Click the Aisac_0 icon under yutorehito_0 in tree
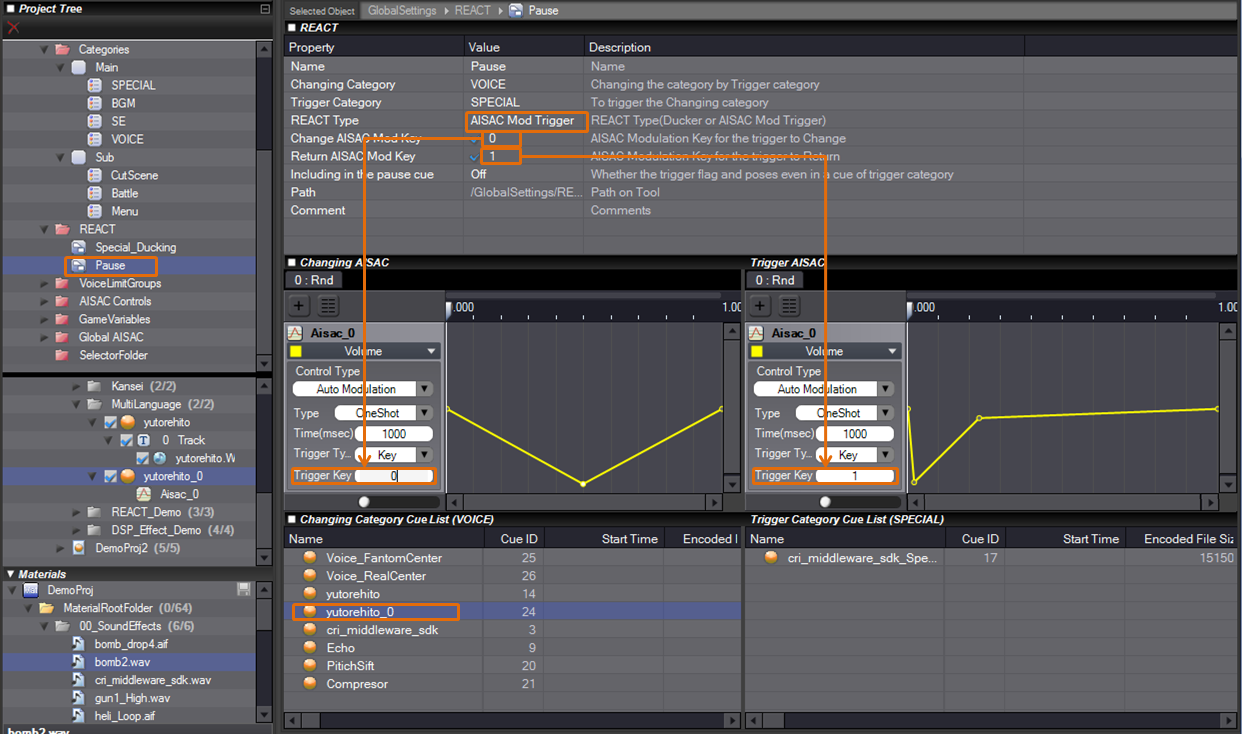The width and height of the screenshot is (1242, 734). (144, 494)
